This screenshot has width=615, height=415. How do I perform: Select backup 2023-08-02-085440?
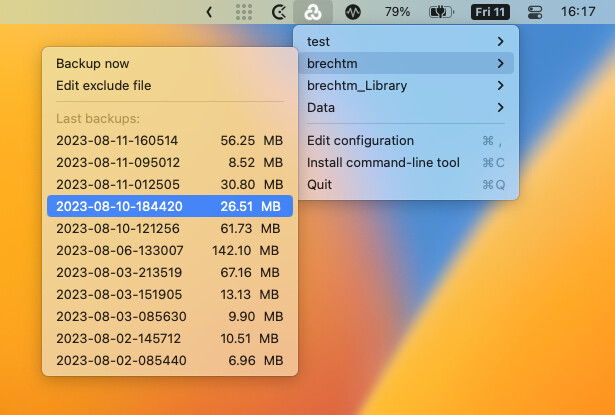170,360
